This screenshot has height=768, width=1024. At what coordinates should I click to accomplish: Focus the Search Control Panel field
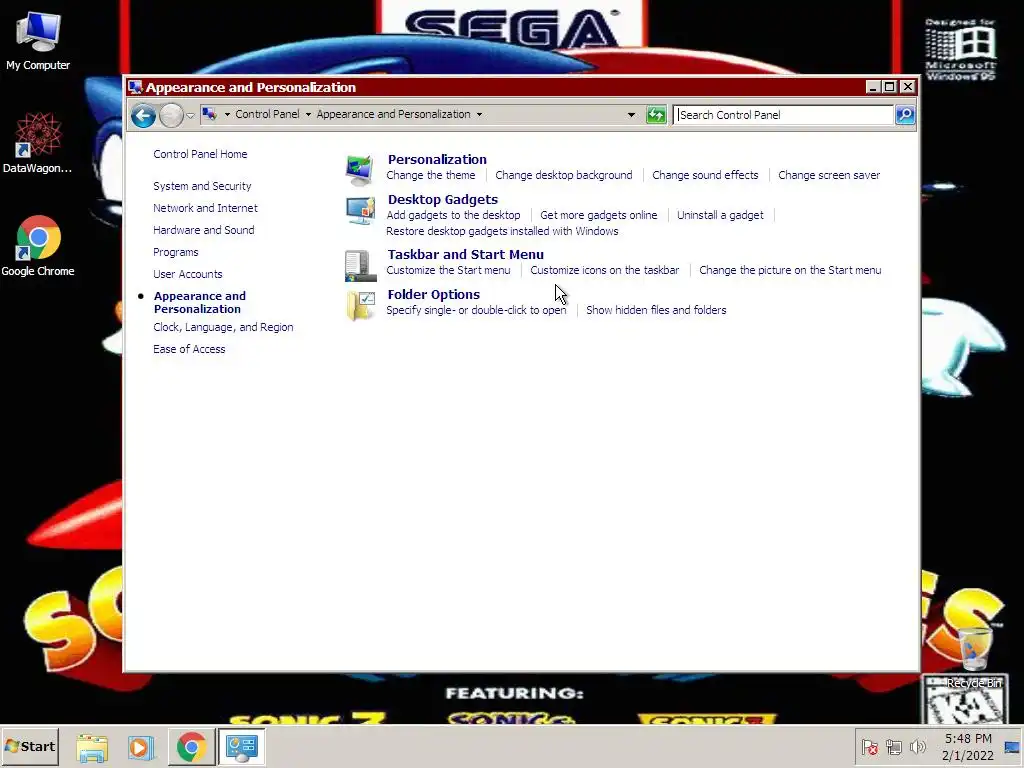783,115
